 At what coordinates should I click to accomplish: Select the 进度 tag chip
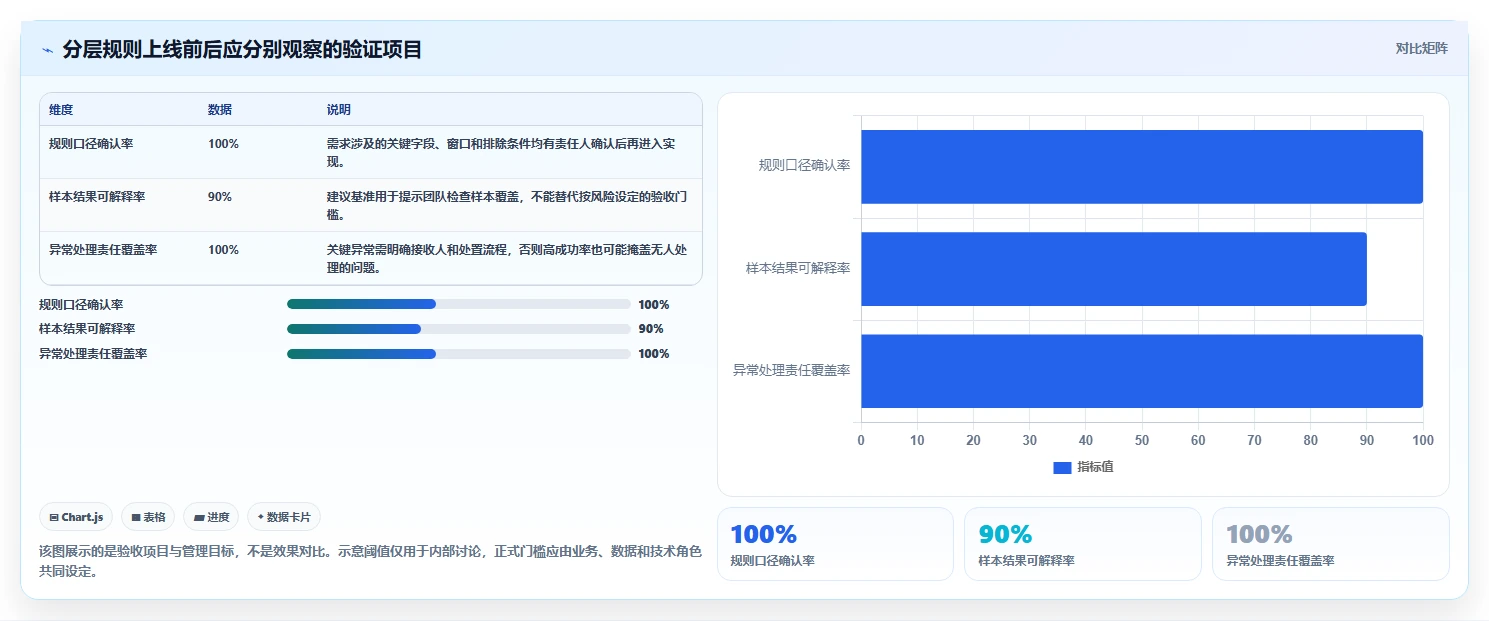pyautogui.click(x=211, y=517)
